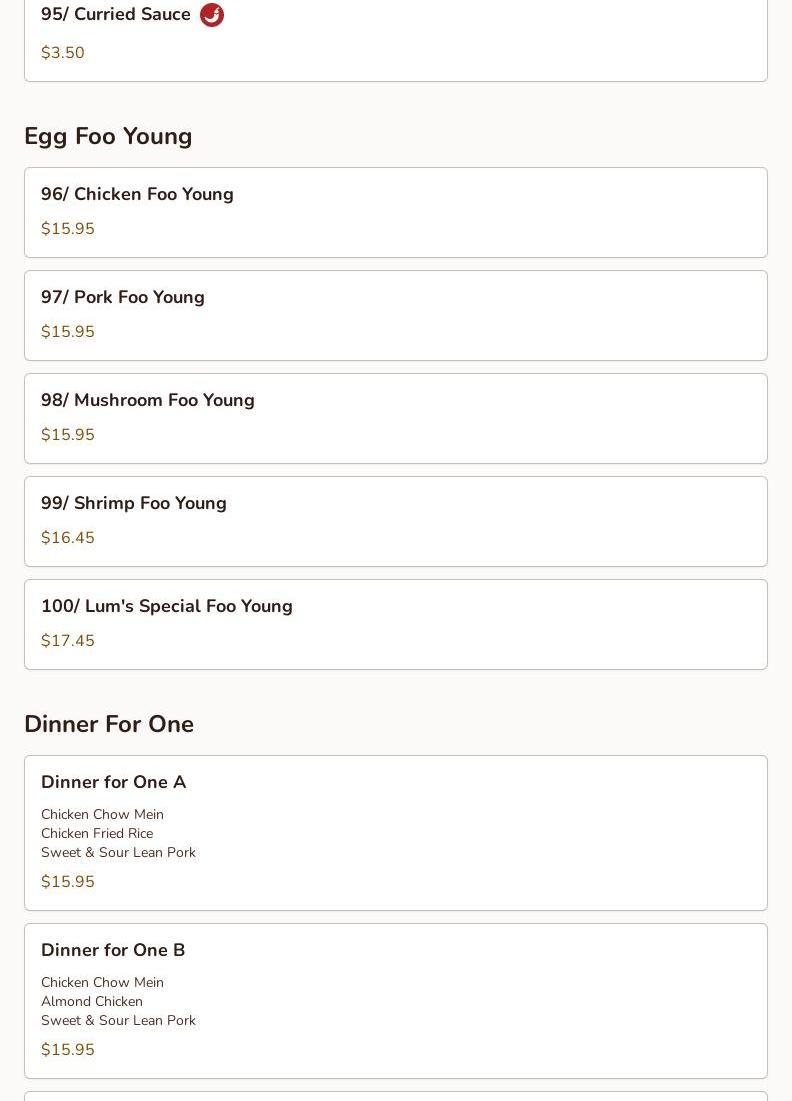Click the $15.95 Mushroom Foo Young price
This screenshot has height=1101, width=792.
tap(68, 435)
